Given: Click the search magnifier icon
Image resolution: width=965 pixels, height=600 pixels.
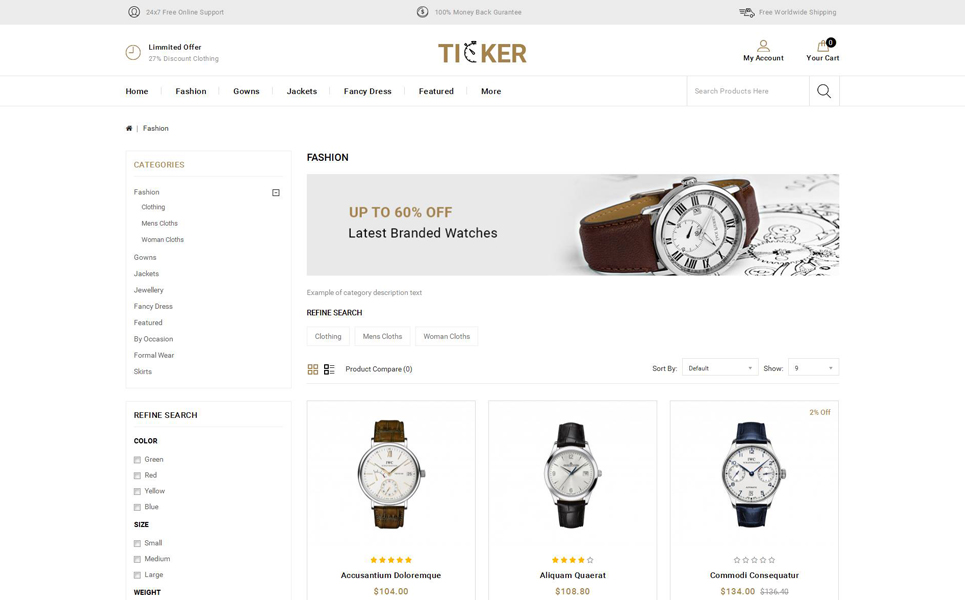Looking at the screenshot, I should 824,91.
